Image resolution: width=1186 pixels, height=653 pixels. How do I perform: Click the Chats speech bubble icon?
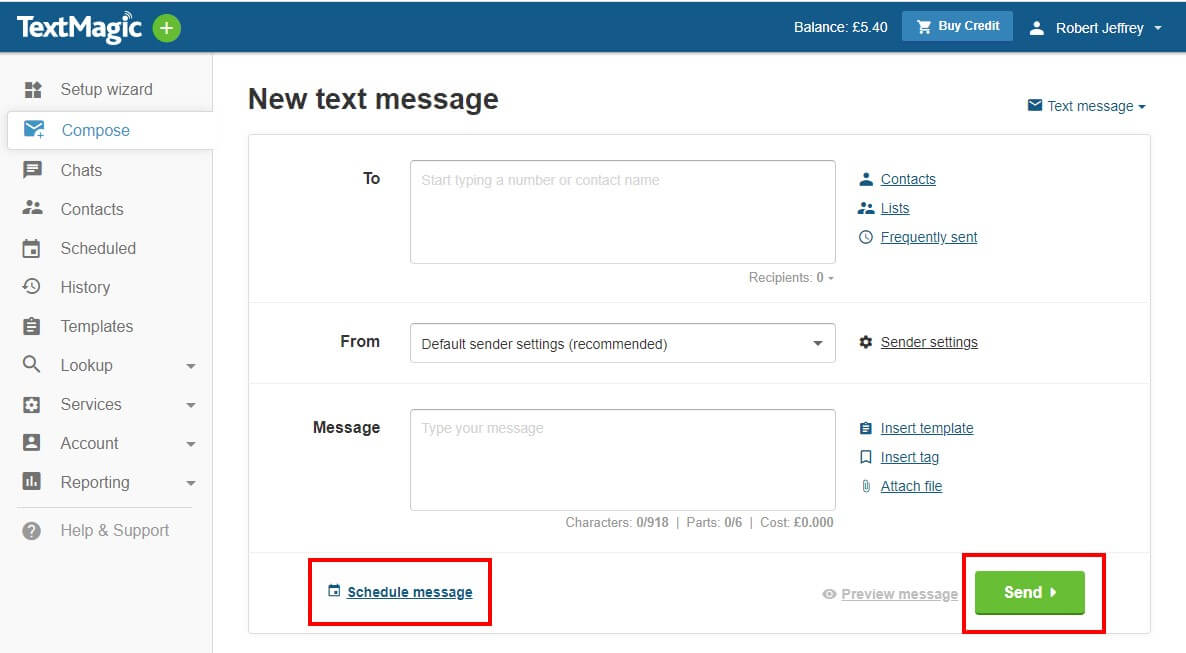click(x=33, y=169)
